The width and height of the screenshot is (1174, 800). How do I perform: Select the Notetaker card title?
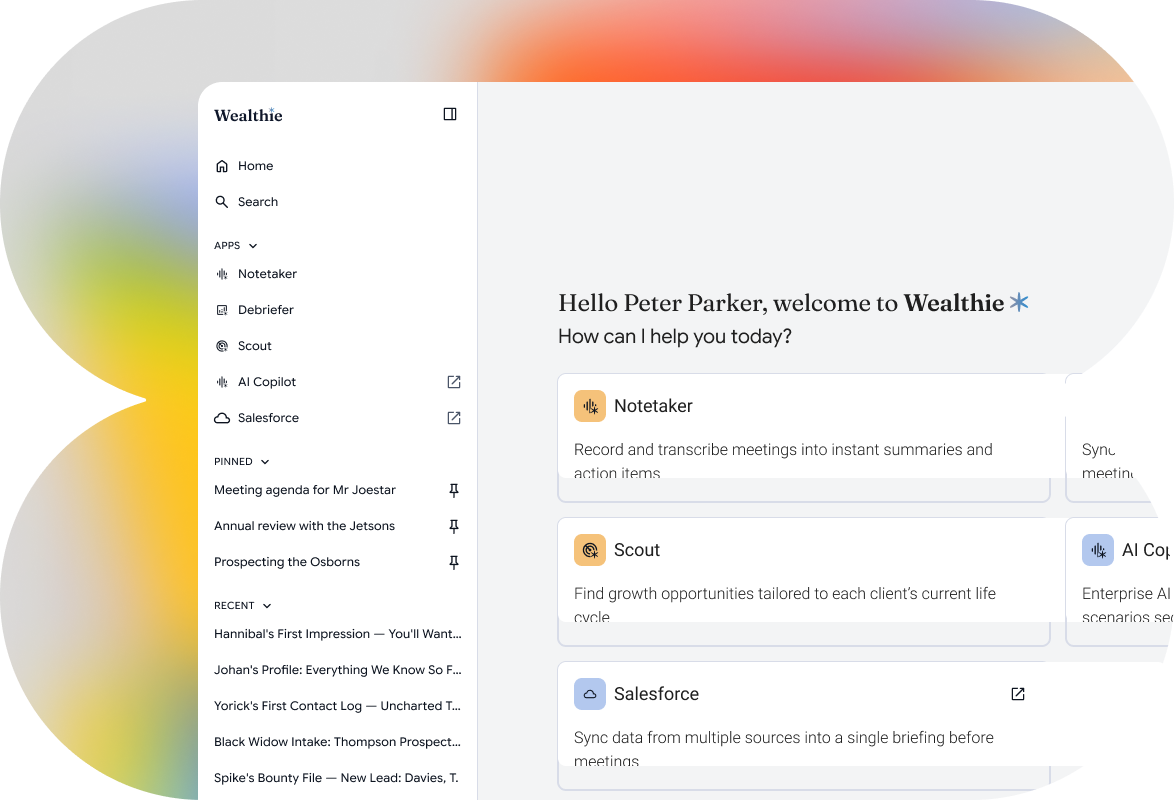(x=653, y=406)
